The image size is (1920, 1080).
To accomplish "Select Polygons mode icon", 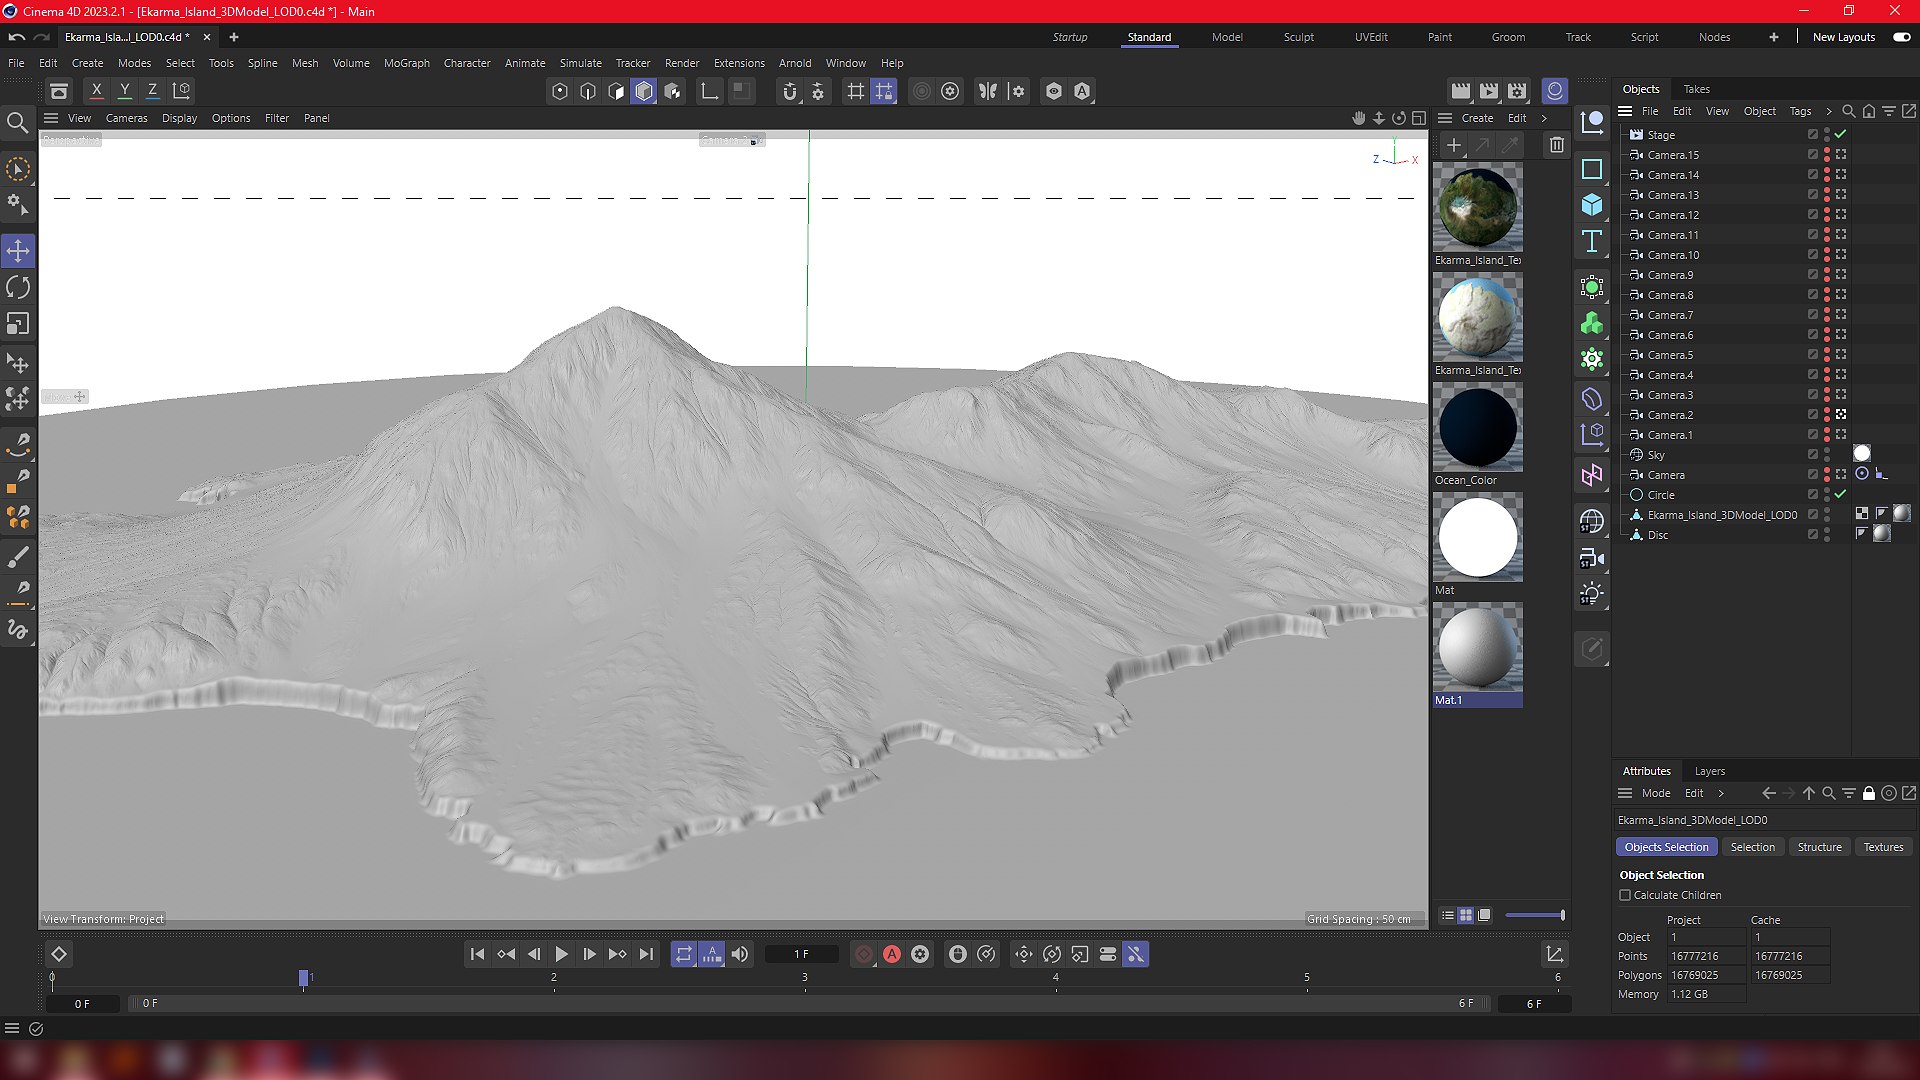I will point(644,91).
